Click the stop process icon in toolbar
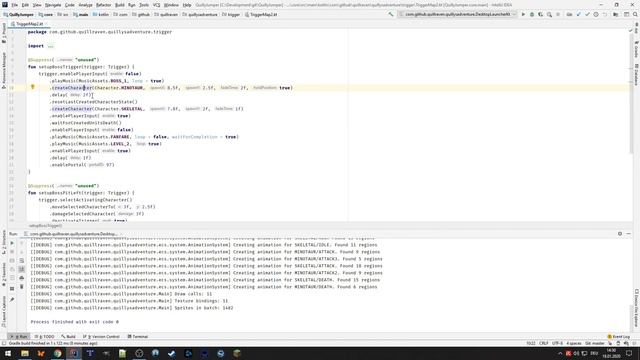 [558, 14]
